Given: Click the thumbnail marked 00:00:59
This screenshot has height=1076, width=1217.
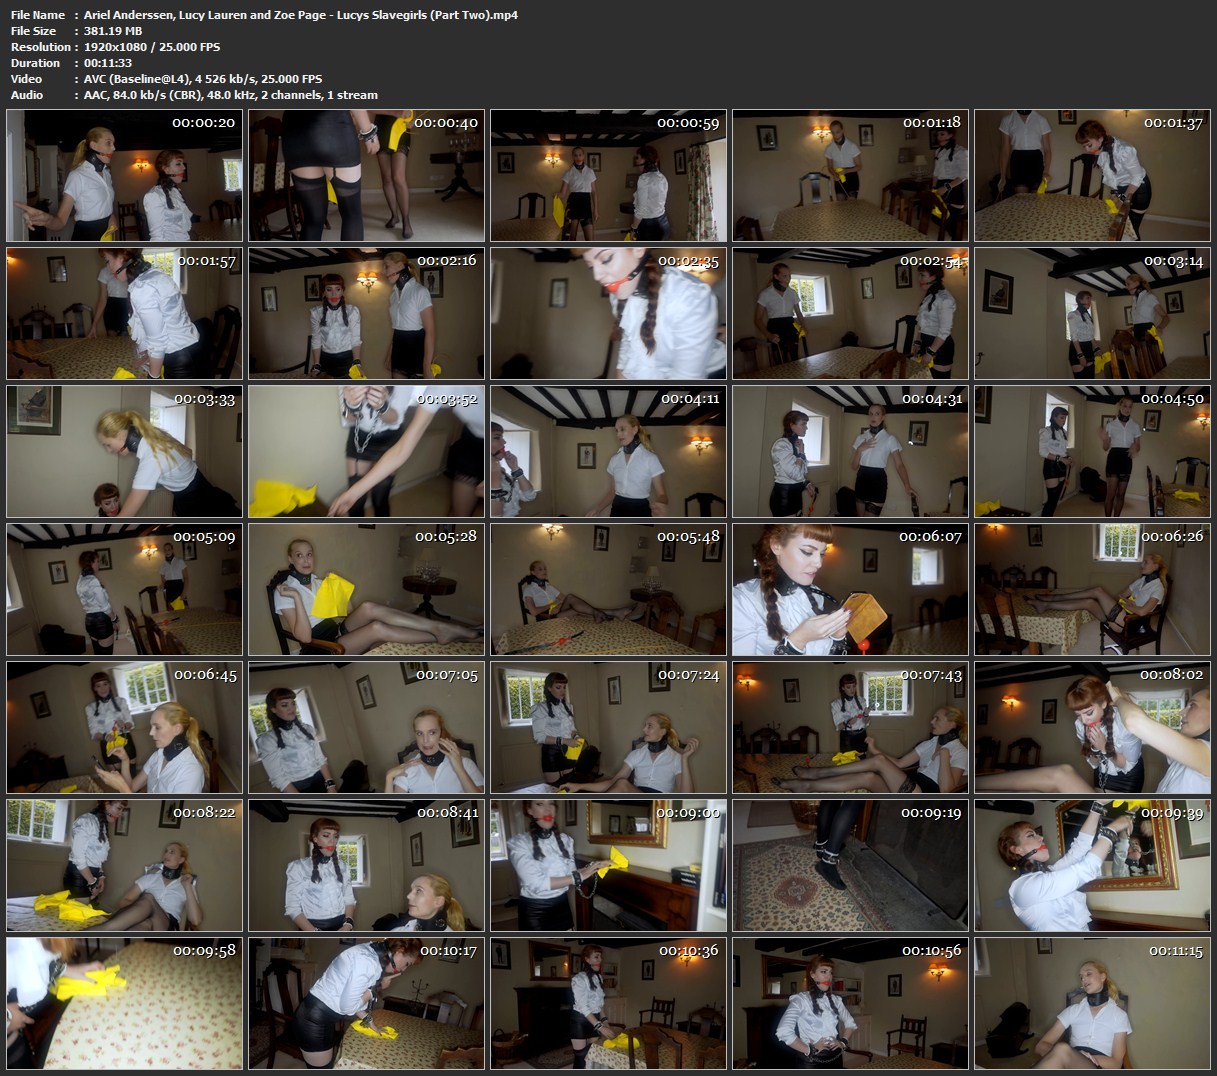Looking at the screenshot, I should pyautogui.click(x=609, y=176).
